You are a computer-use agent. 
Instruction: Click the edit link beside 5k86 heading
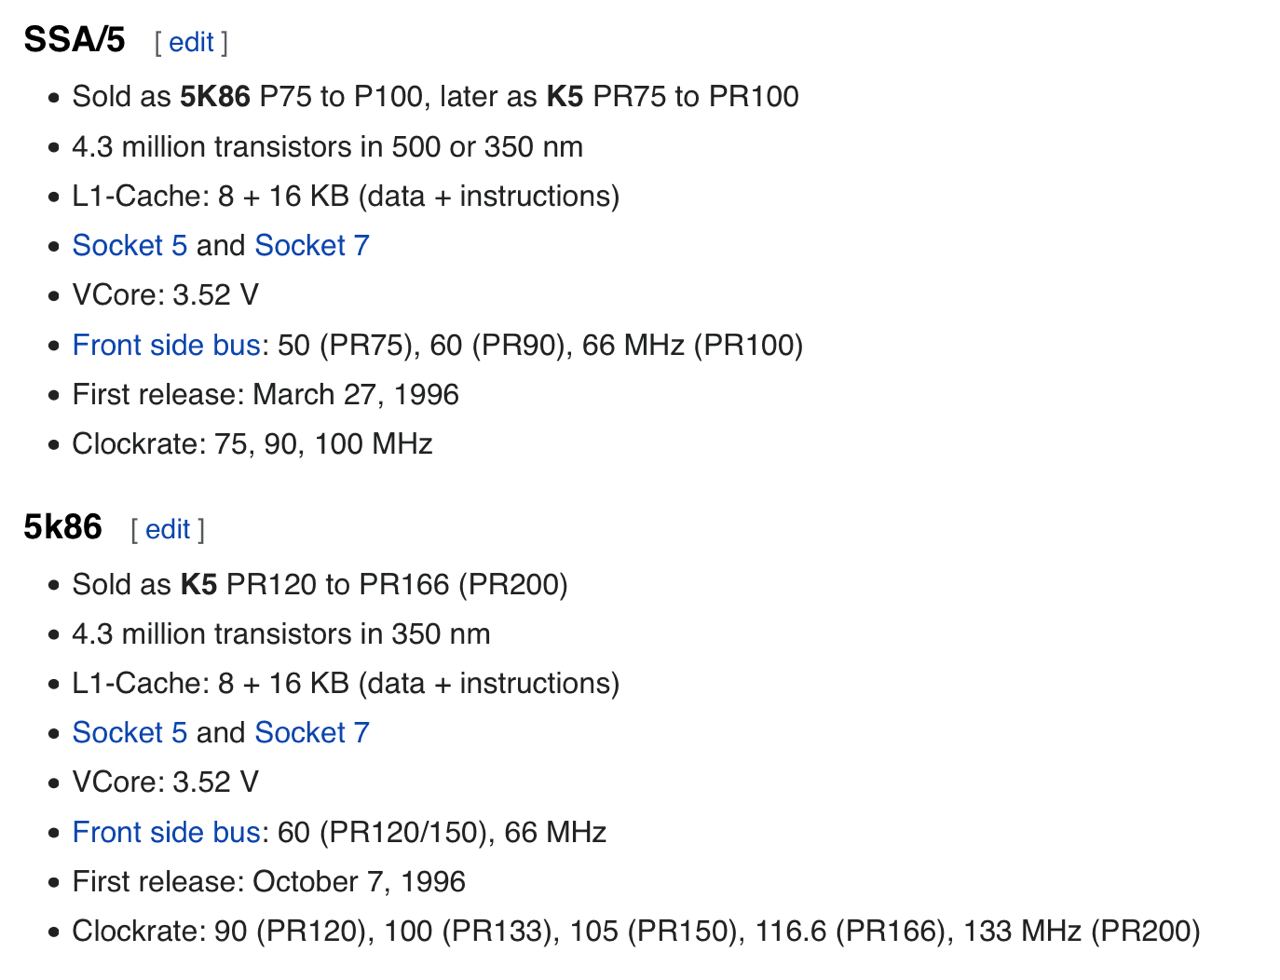pos(167,529)
